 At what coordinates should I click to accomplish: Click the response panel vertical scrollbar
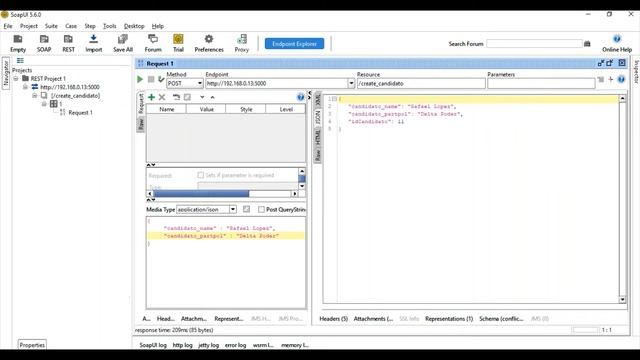coord(622,199)
